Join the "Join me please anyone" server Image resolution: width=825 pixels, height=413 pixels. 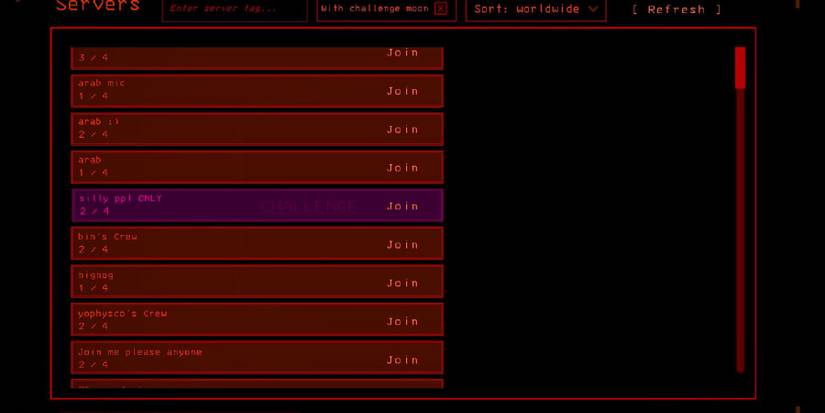(x=402, y=360)
